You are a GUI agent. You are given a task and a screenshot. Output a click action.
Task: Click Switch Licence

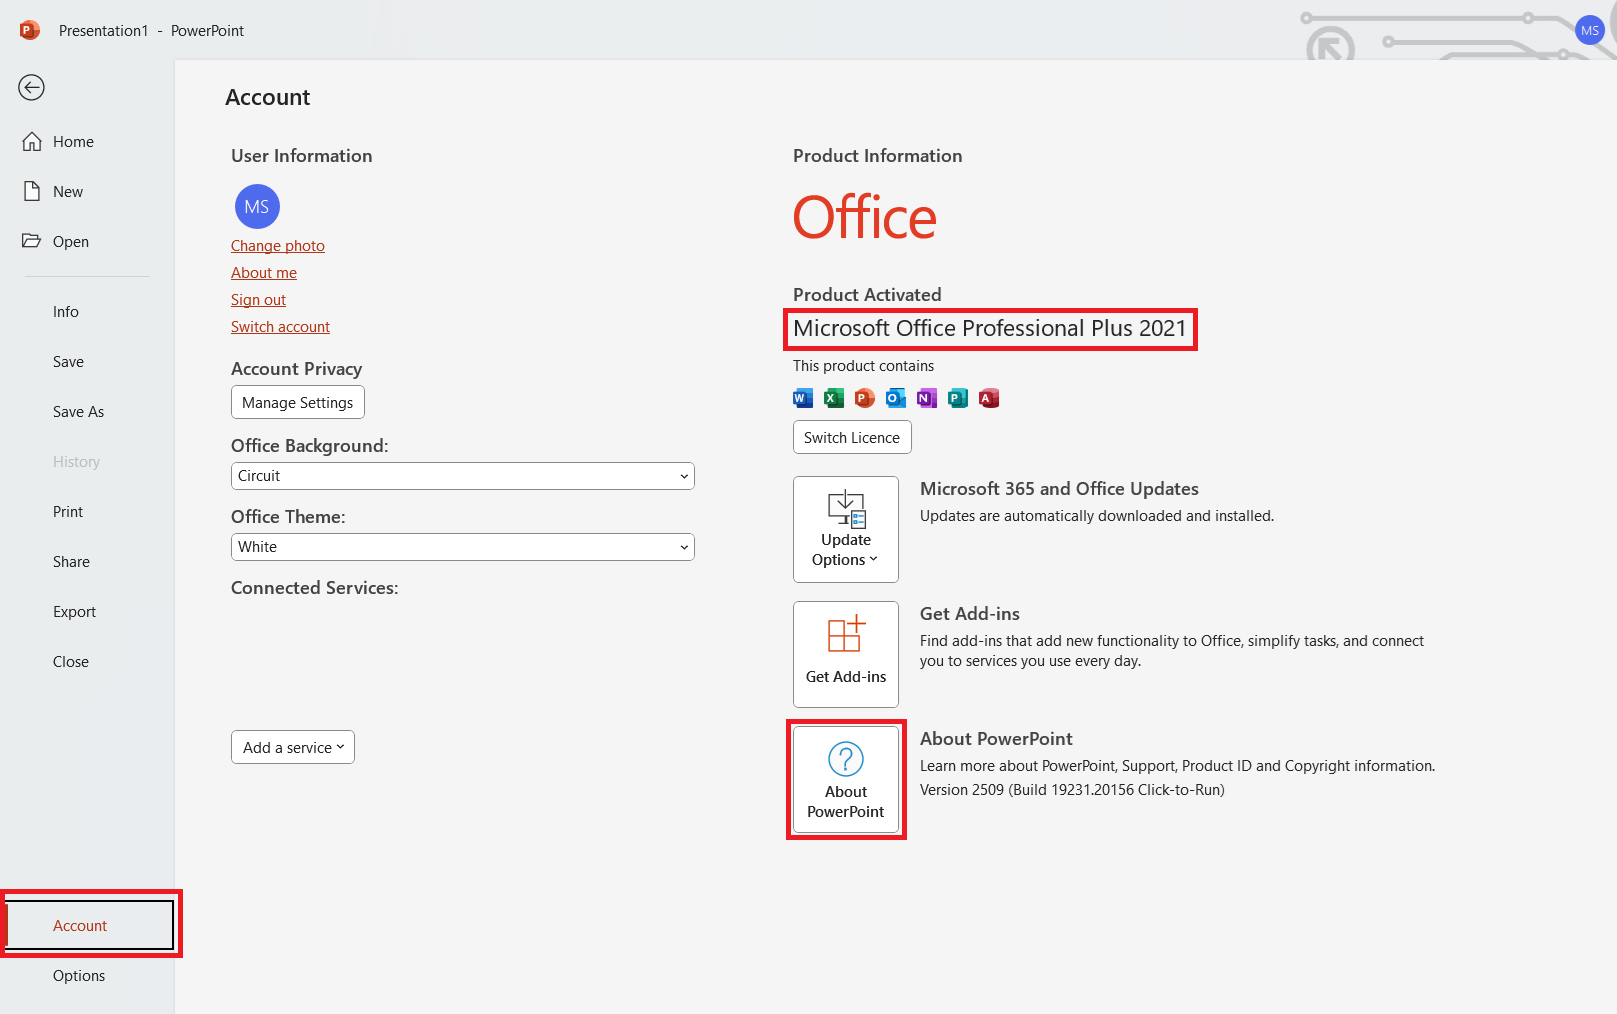point(851,437)
